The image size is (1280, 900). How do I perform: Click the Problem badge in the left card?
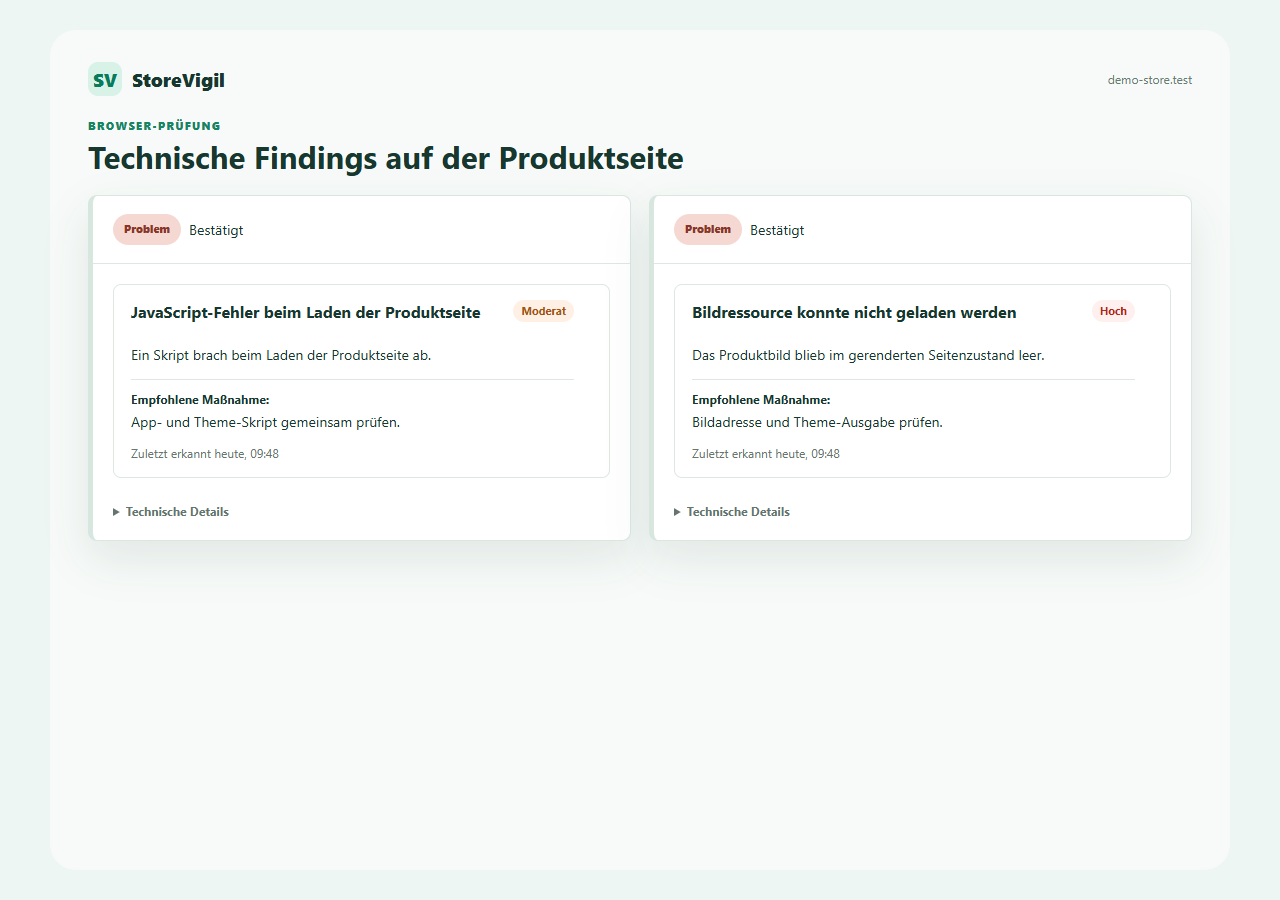coord(147,230)
